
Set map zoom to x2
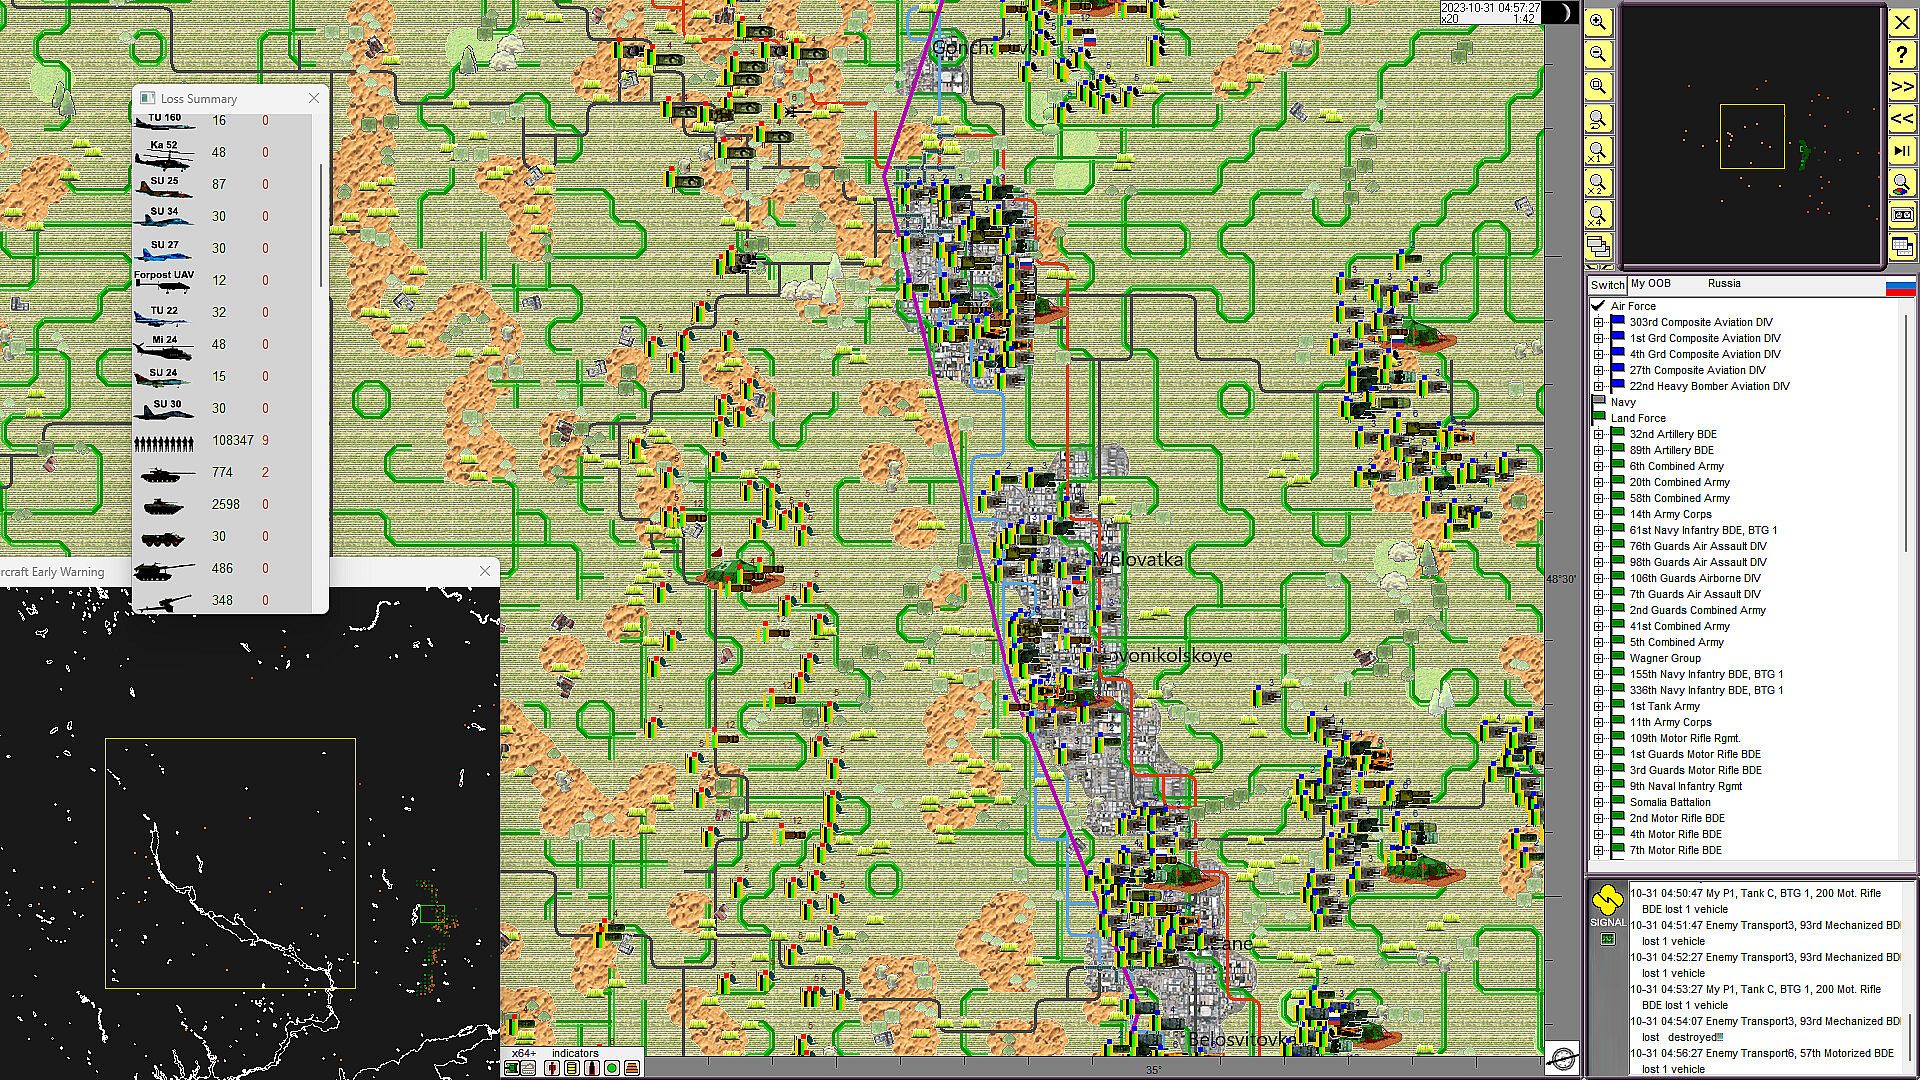click(x=1598, y=184)
